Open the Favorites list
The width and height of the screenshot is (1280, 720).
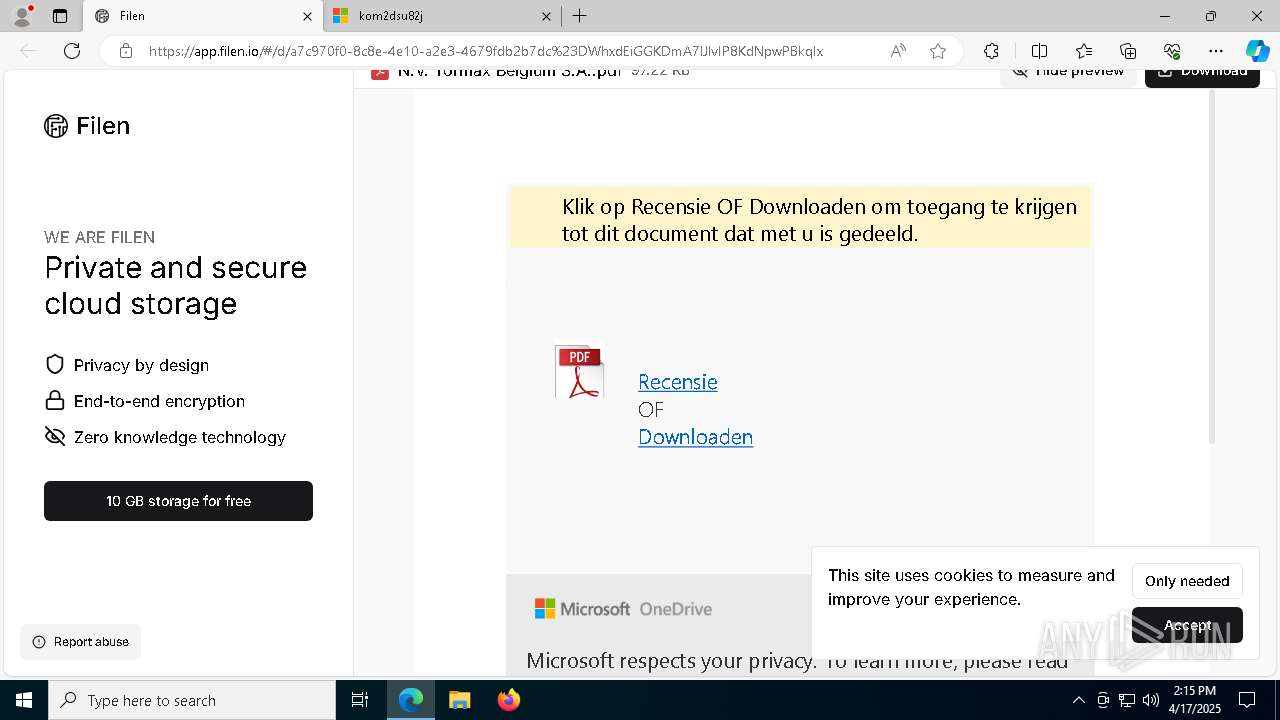click(x=1084, y=51)
